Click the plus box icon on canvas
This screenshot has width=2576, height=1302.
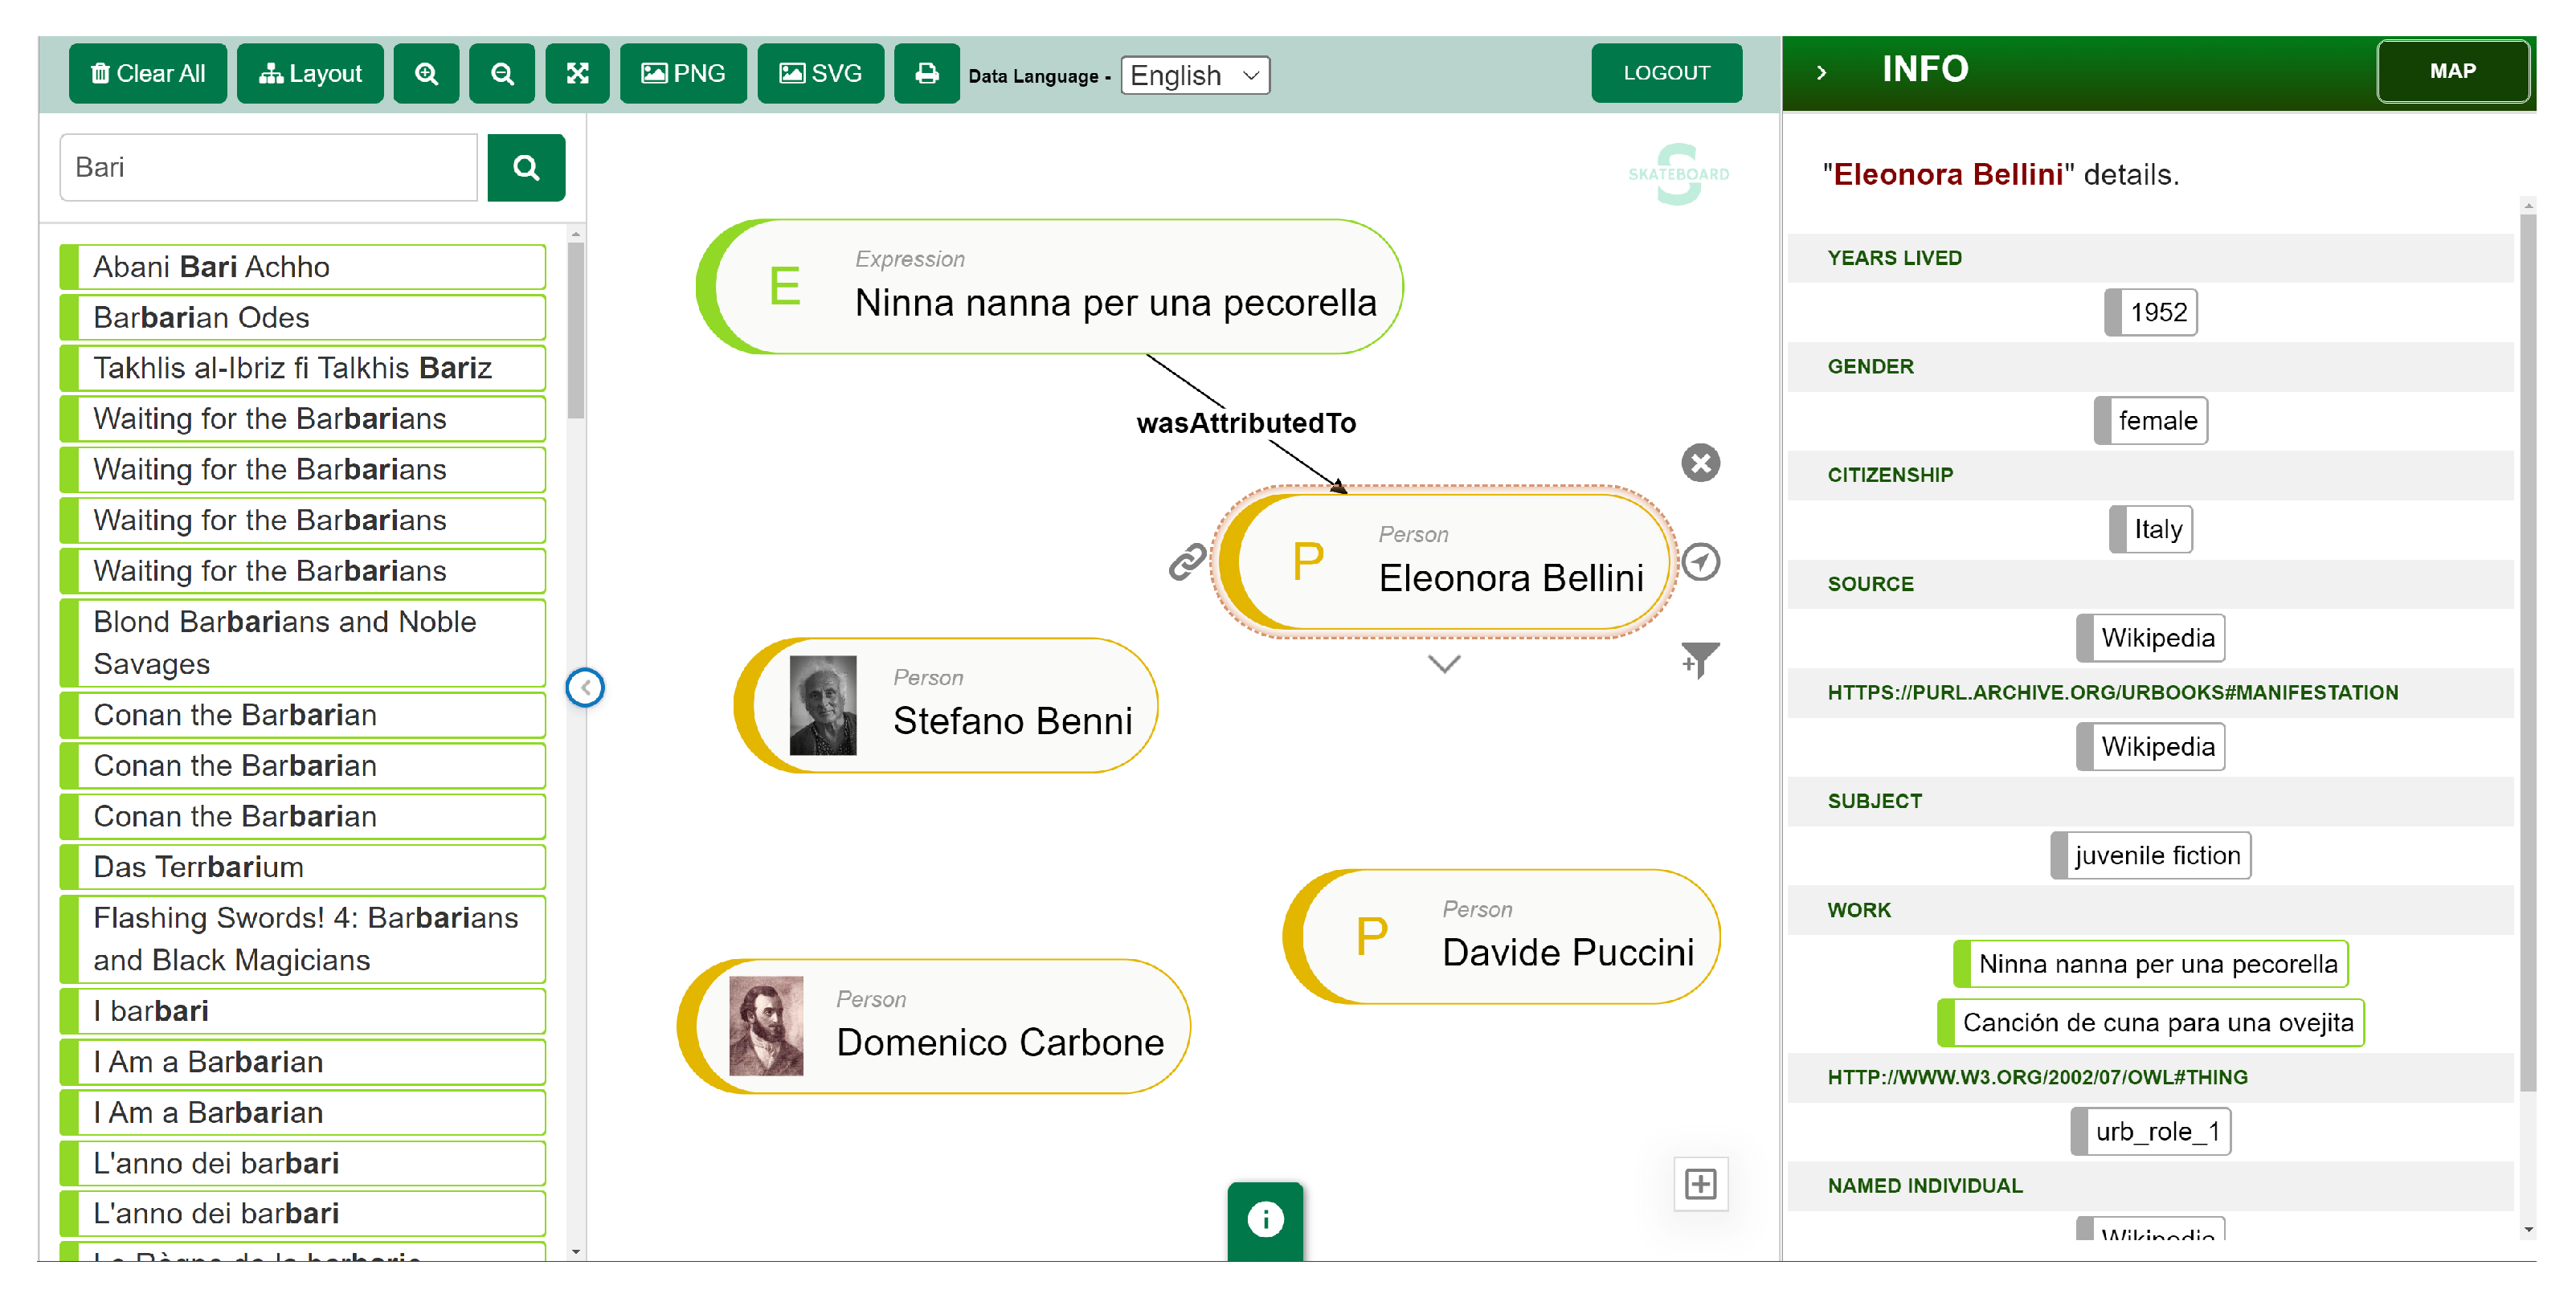[x=1700, y=1184]
